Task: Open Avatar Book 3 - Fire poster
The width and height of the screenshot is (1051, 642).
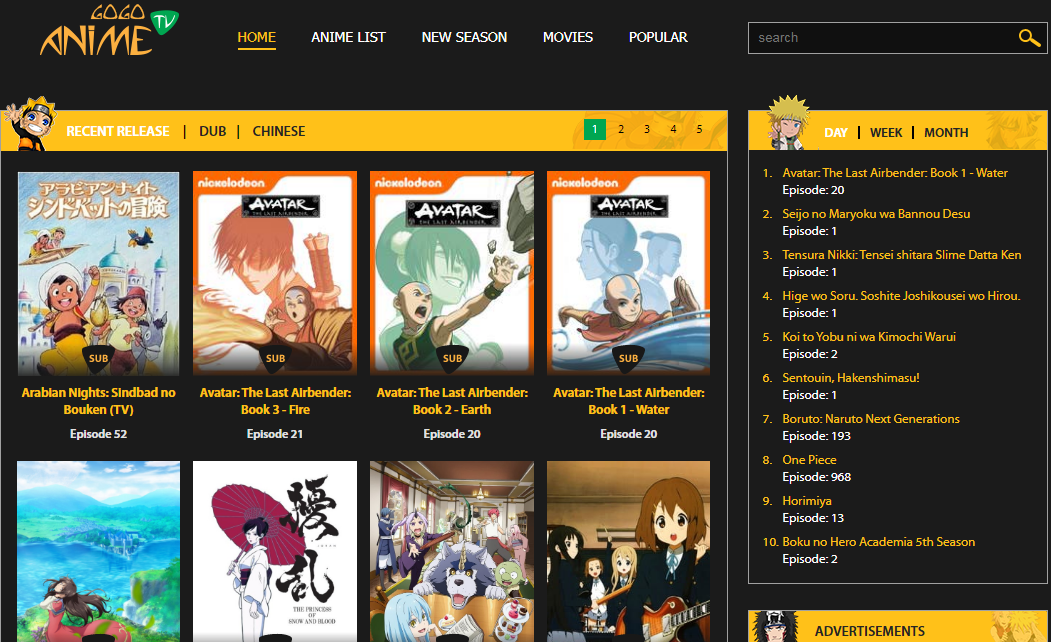Action: [275, 272]
